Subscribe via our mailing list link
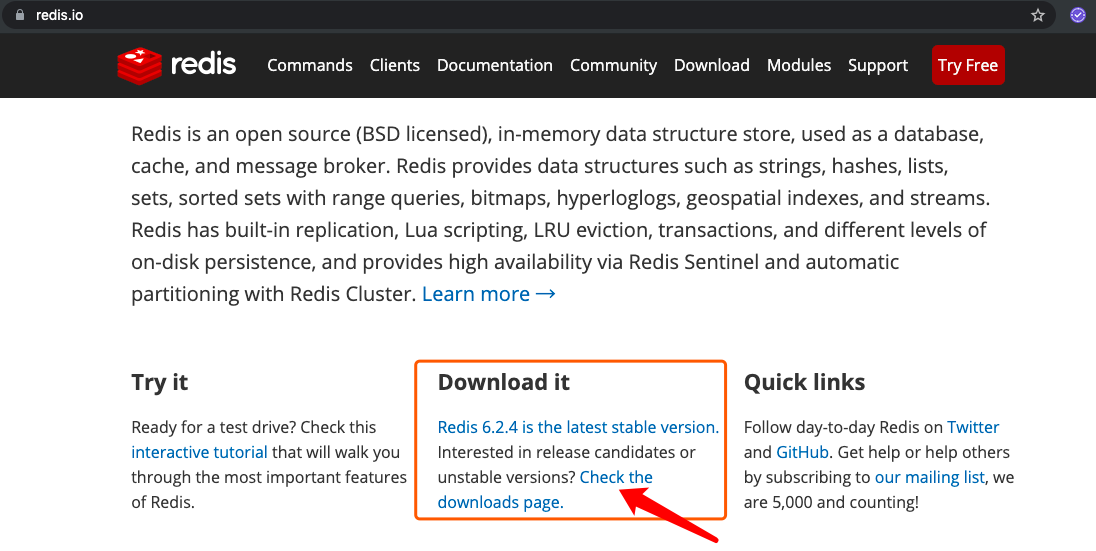 pos(930,478)
